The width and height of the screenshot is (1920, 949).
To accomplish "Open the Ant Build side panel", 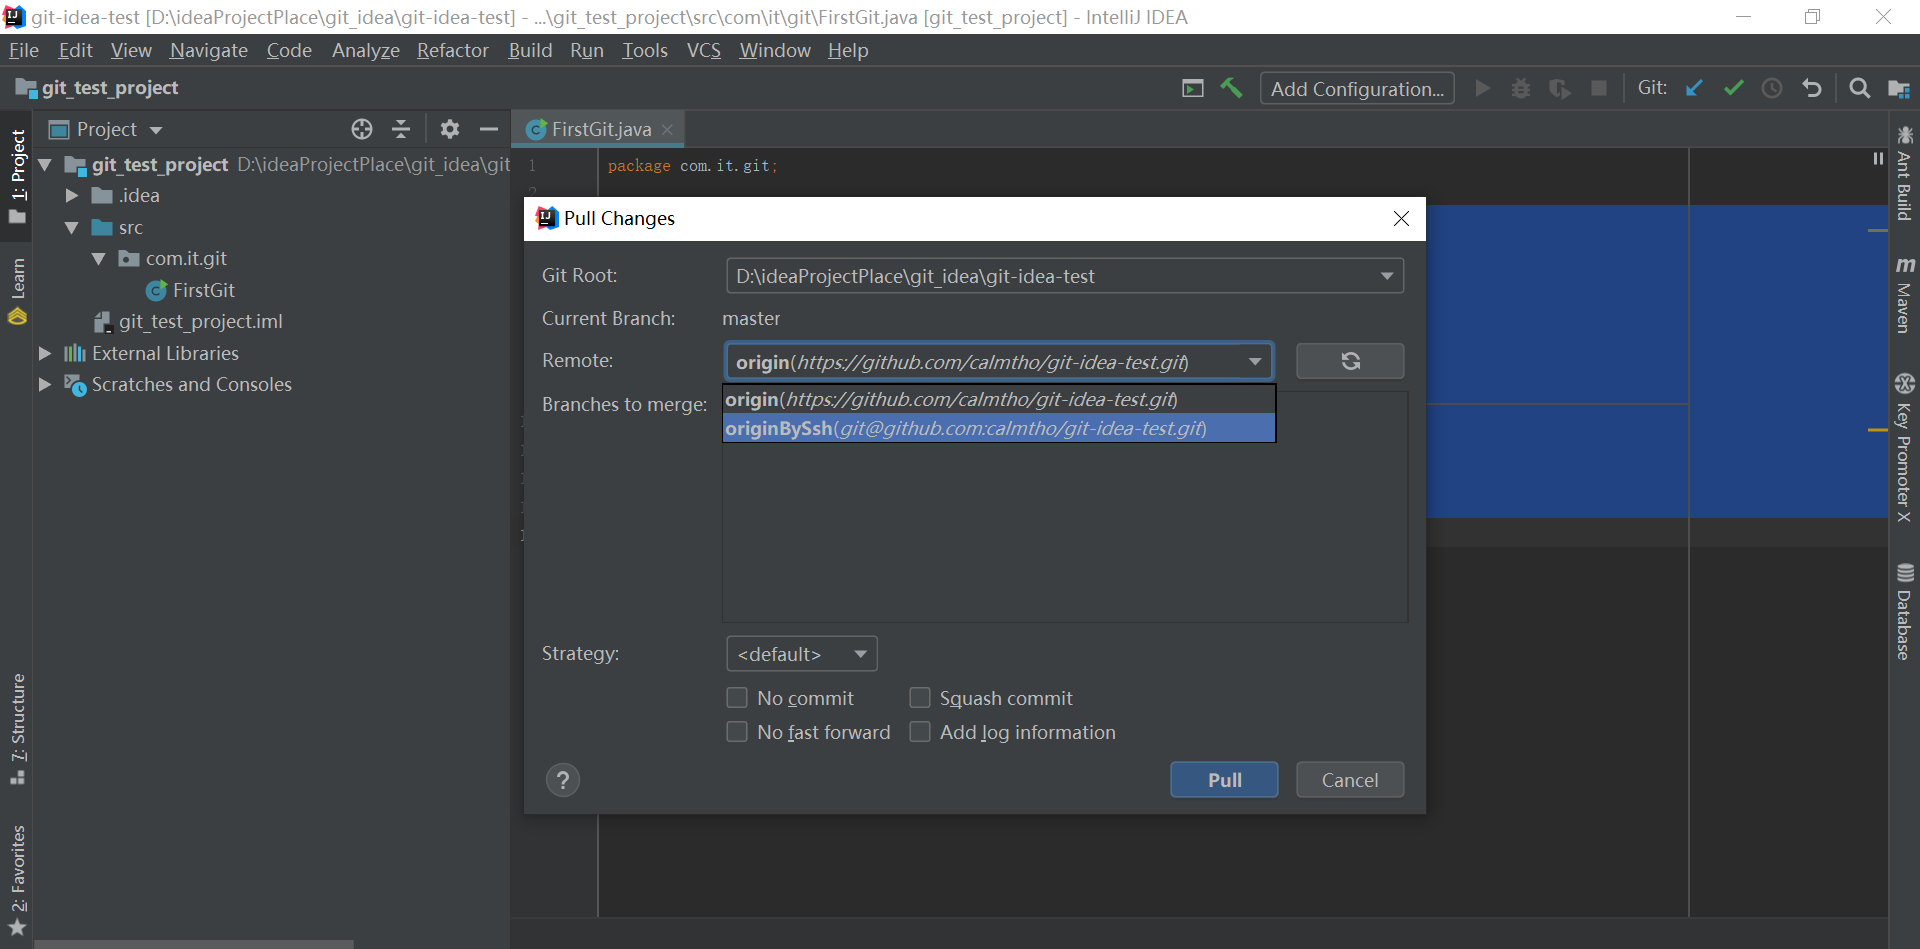I will 1904,173.
